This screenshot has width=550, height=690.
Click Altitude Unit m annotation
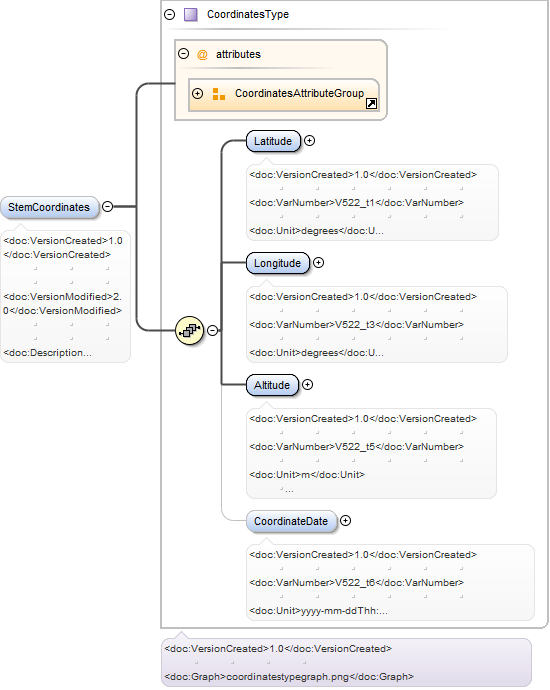click(x=307, y=475)
